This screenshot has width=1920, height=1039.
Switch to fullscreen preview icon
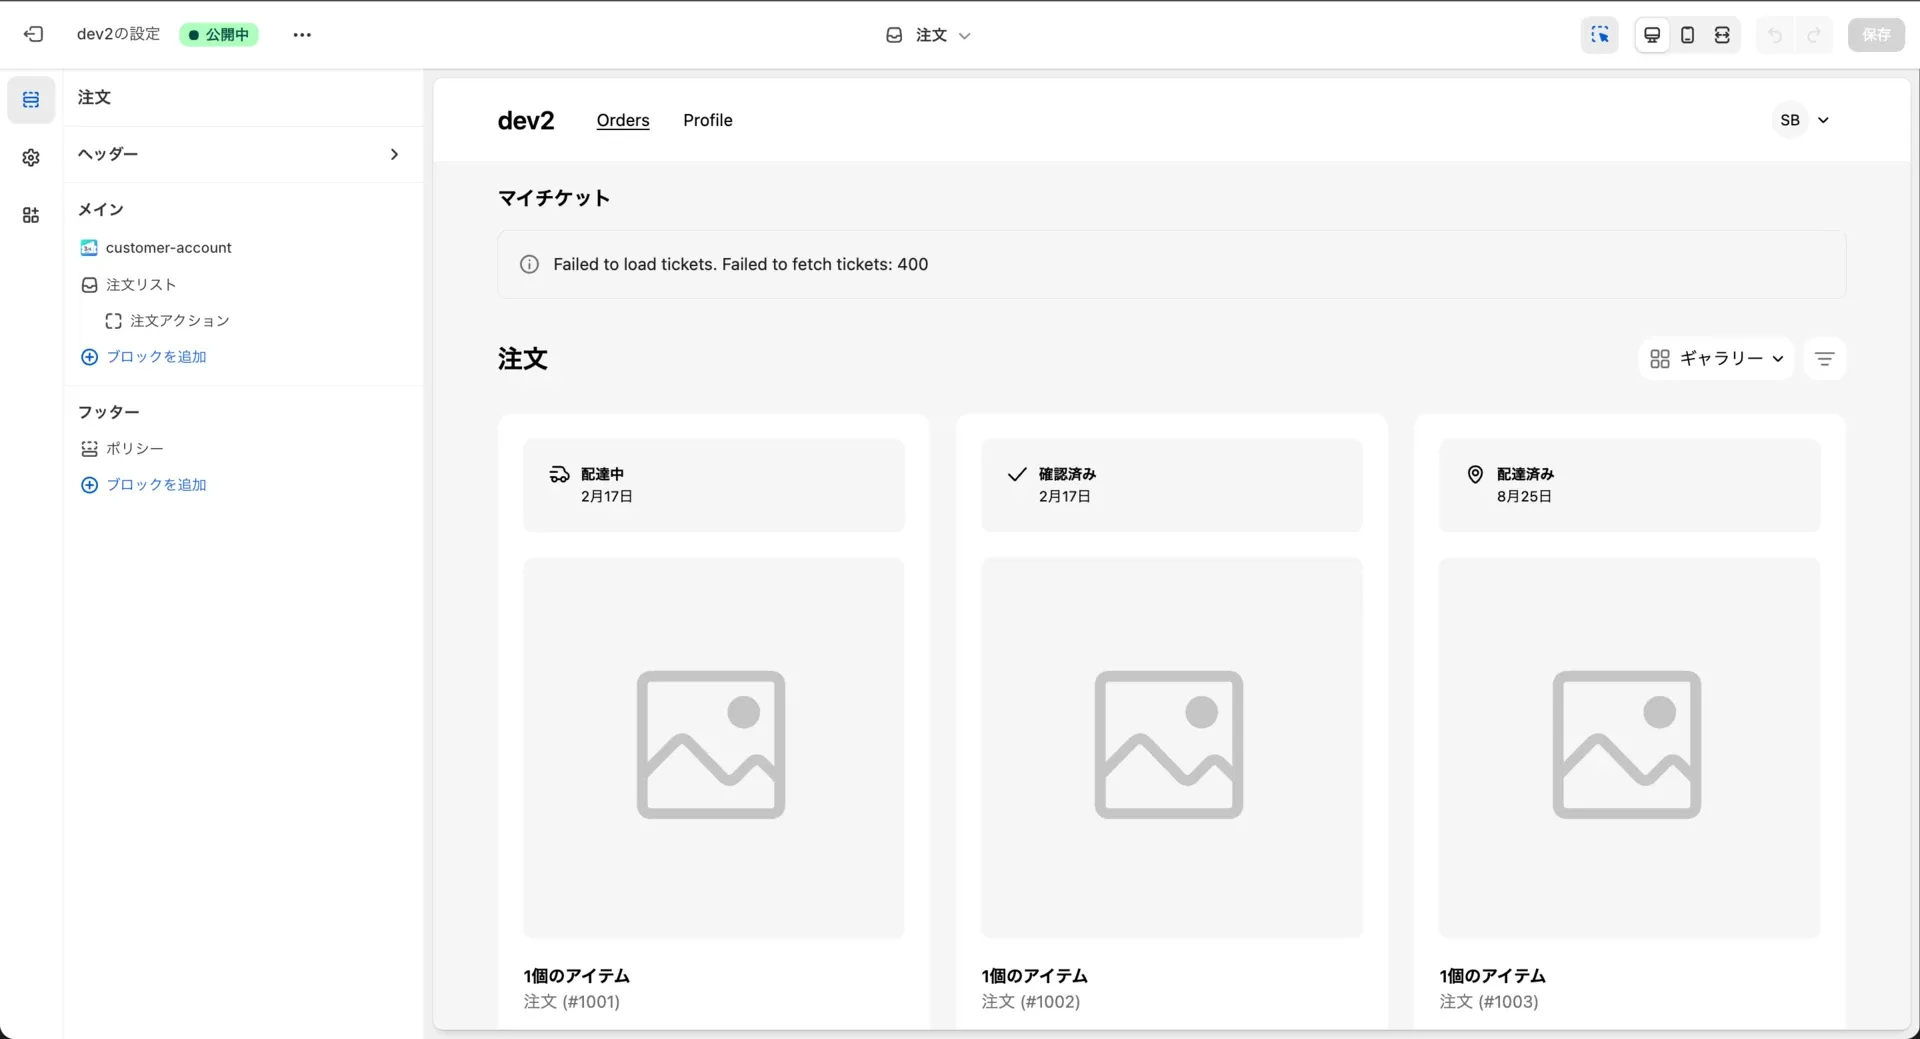click(x=1722, y=35)
